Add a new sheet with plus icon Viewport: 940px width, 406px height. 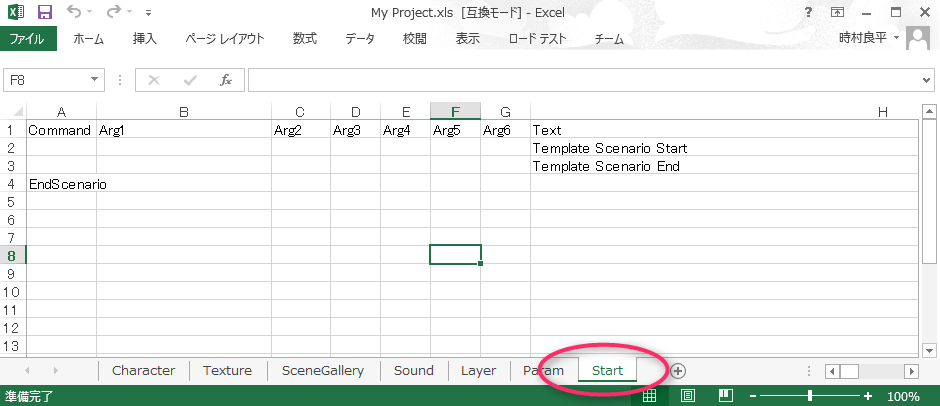pyautogui.click(x=678, y=370)
